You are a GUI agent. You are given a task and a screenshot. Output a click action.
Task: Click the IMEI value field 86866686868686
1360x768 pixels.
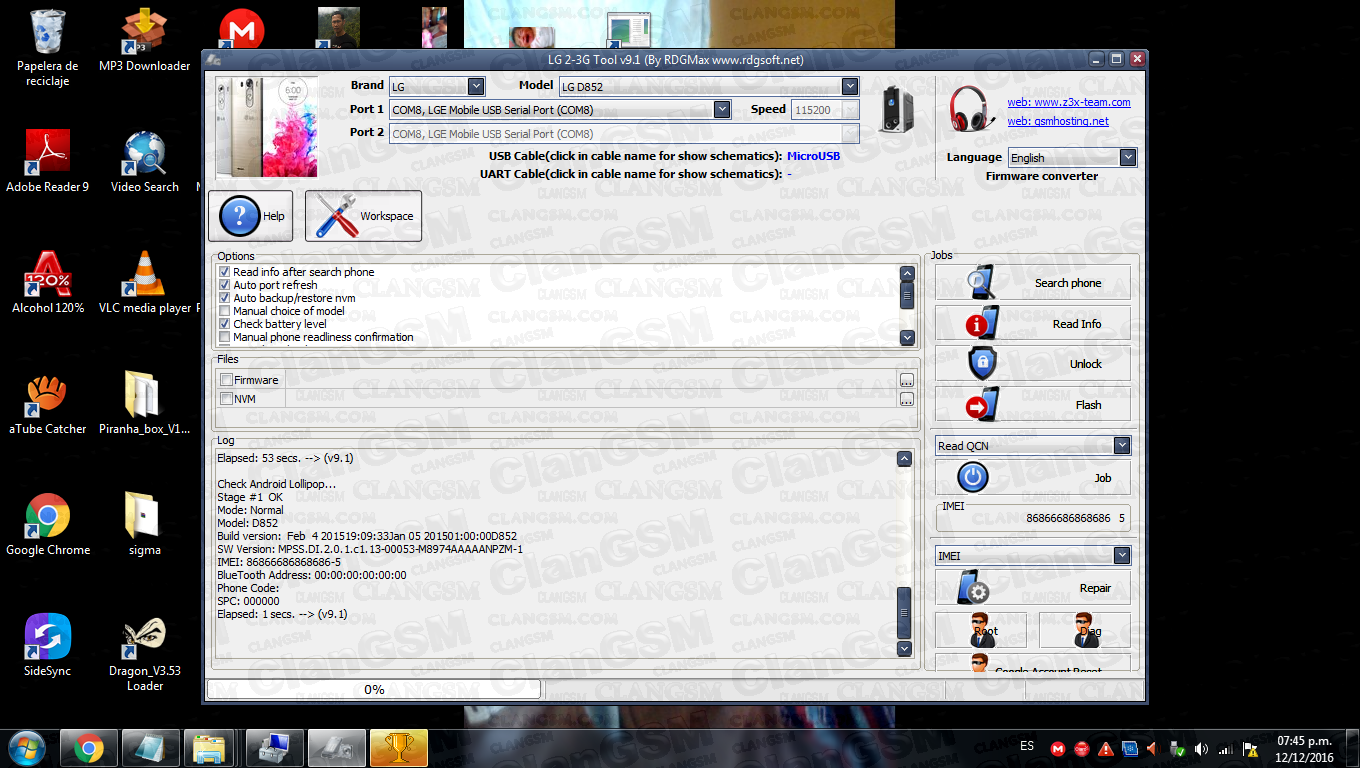click(x=1033, y=518)
